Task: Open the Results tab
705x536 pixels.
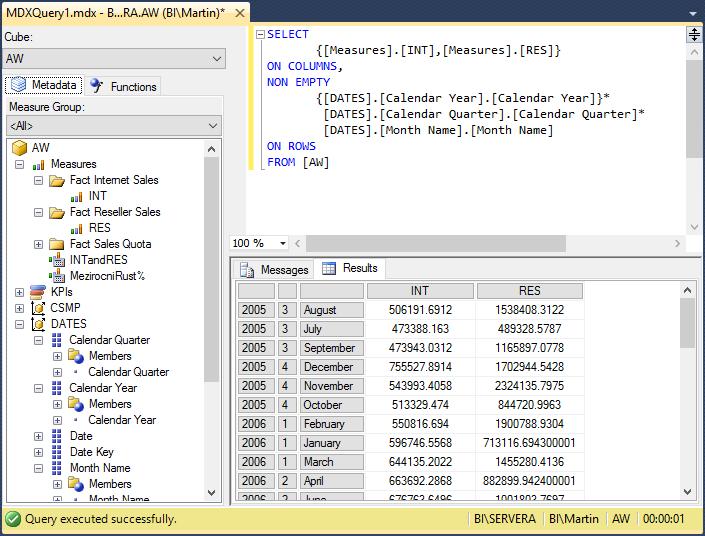Action: click(350, 268)
